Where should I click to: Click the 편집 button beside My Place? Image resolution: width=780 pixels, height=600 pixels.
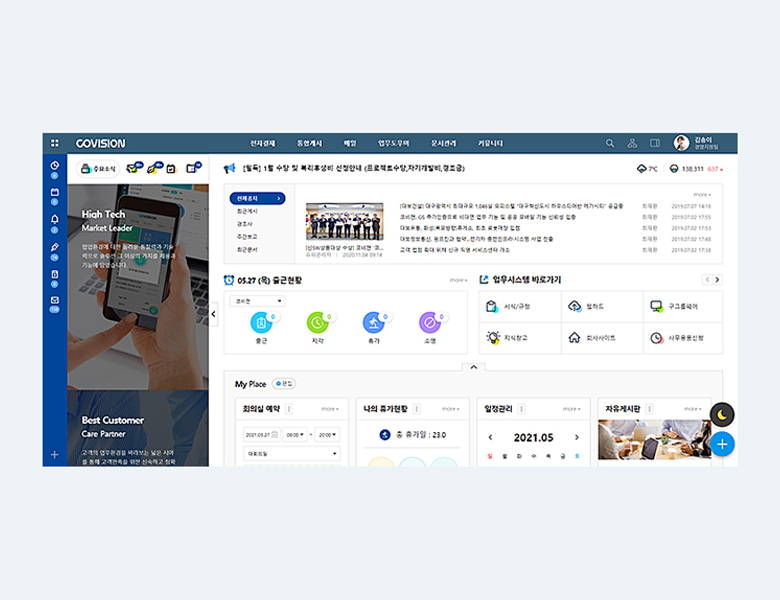pos(284,383)
